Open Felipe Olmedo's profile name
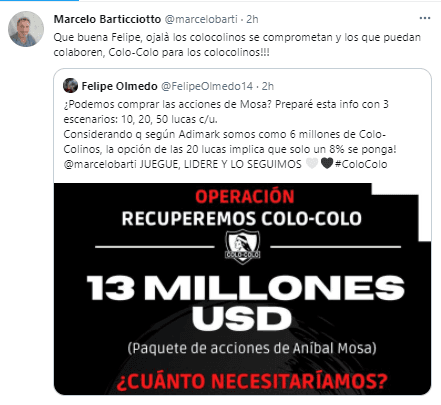The width and height of the screenshot is (441, 405). coord(119,86)
